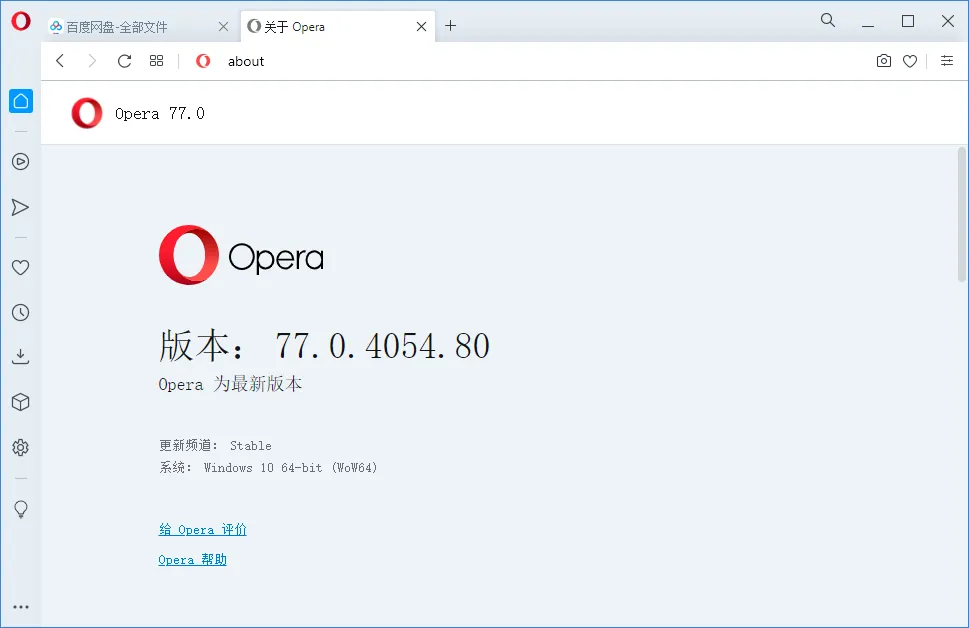
Task: Take a snapshot with the camera icon
Action: [x=883, y=61]
